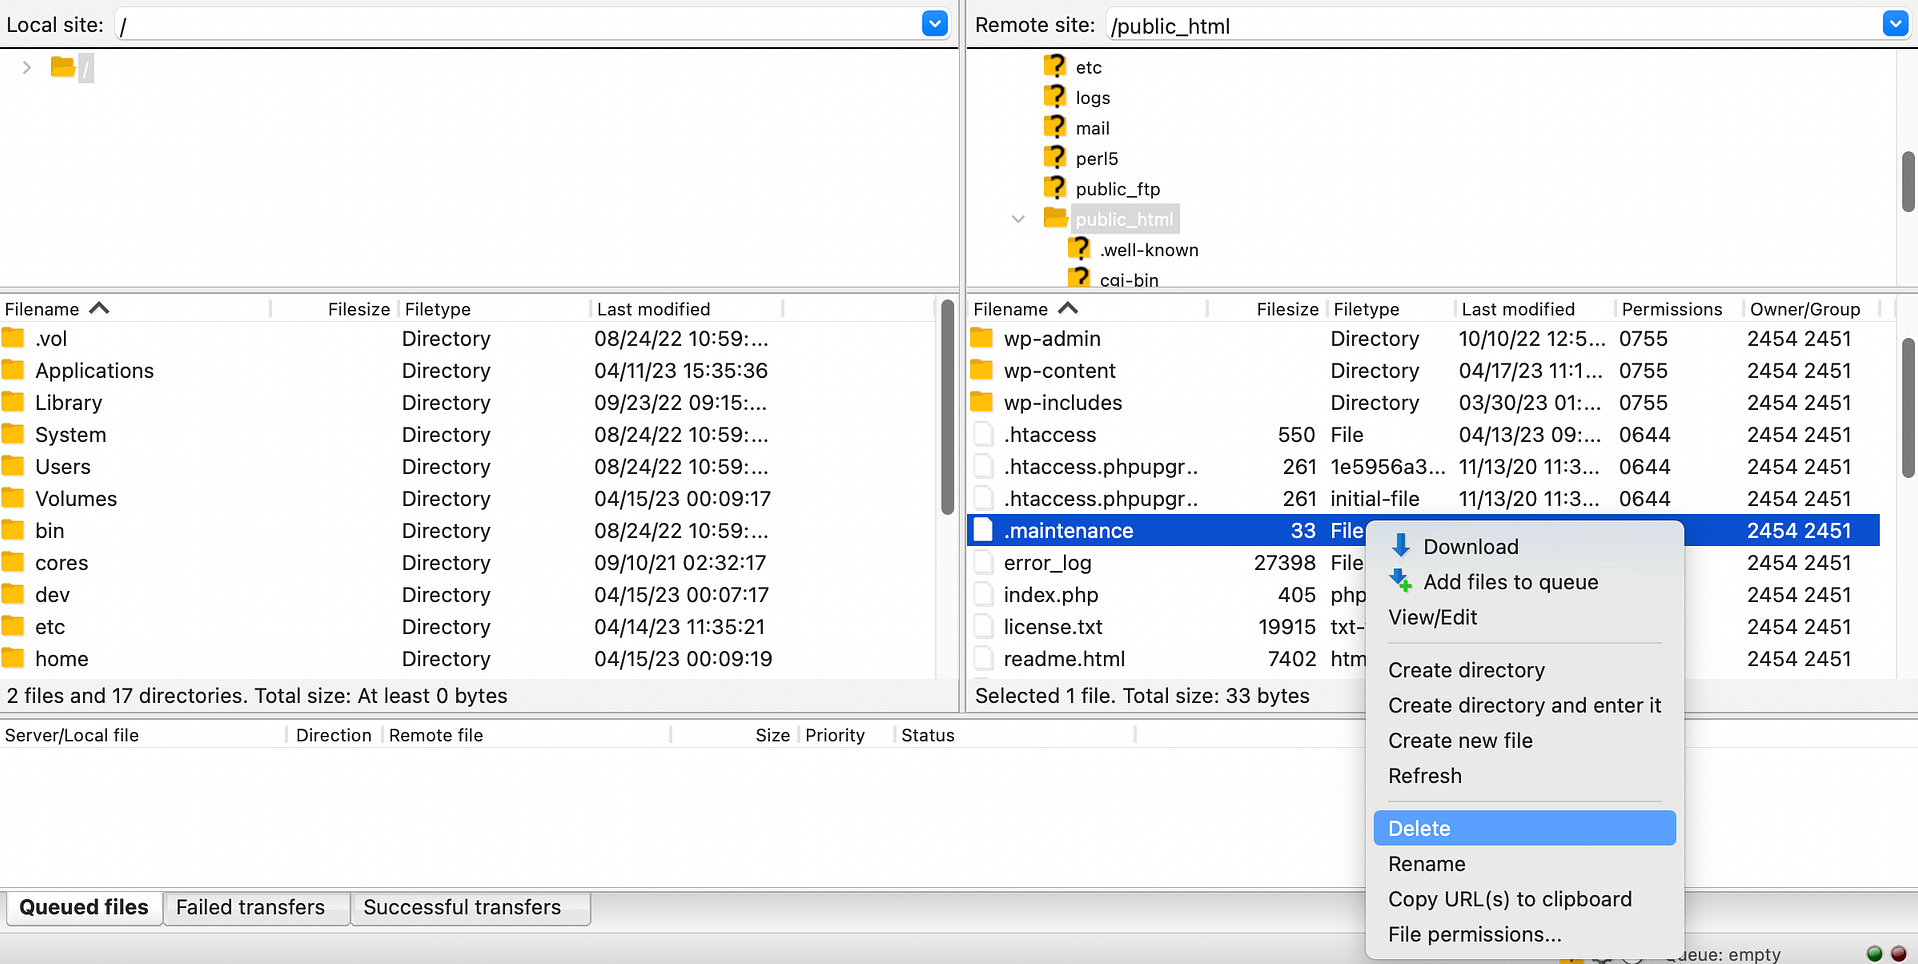Collapse the public_html tree node
This screenshot has height=964, width=1918.
click(1018, 218)
